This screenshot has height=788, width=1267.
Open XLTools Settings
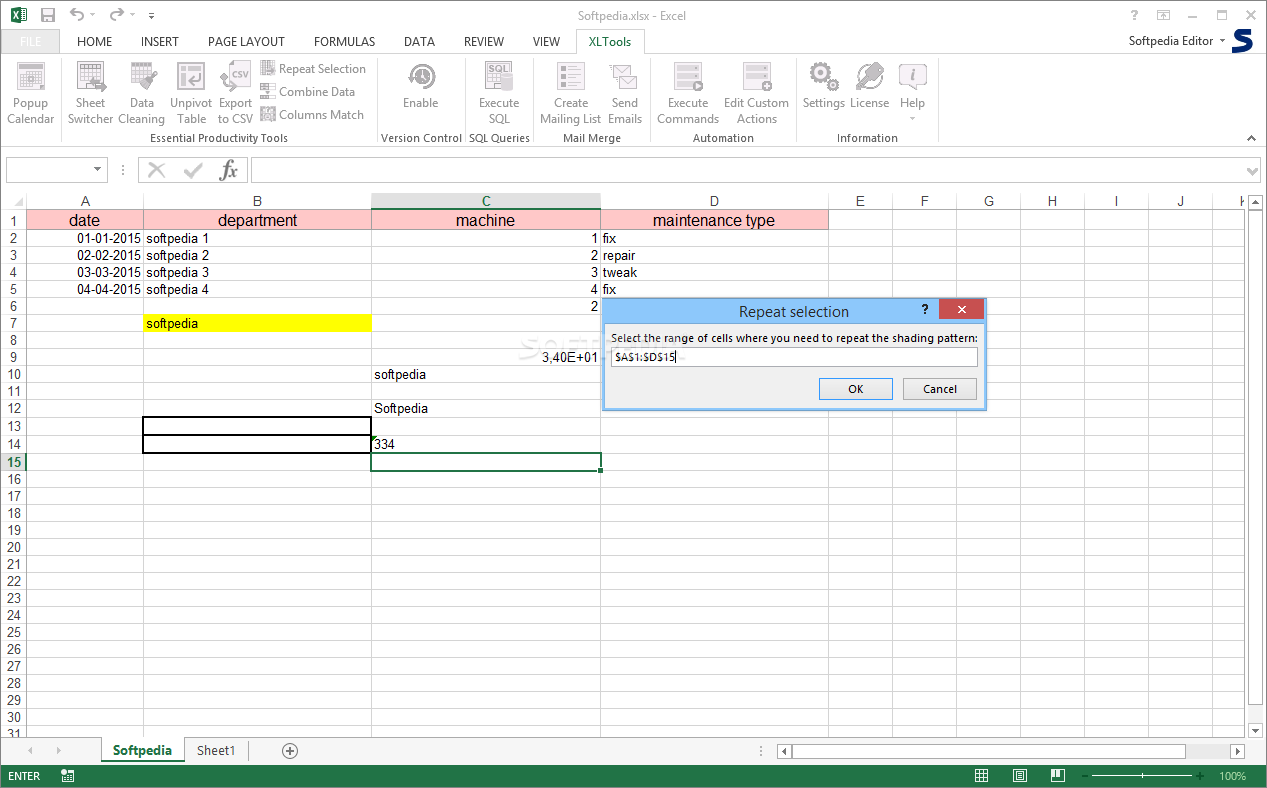824,86
